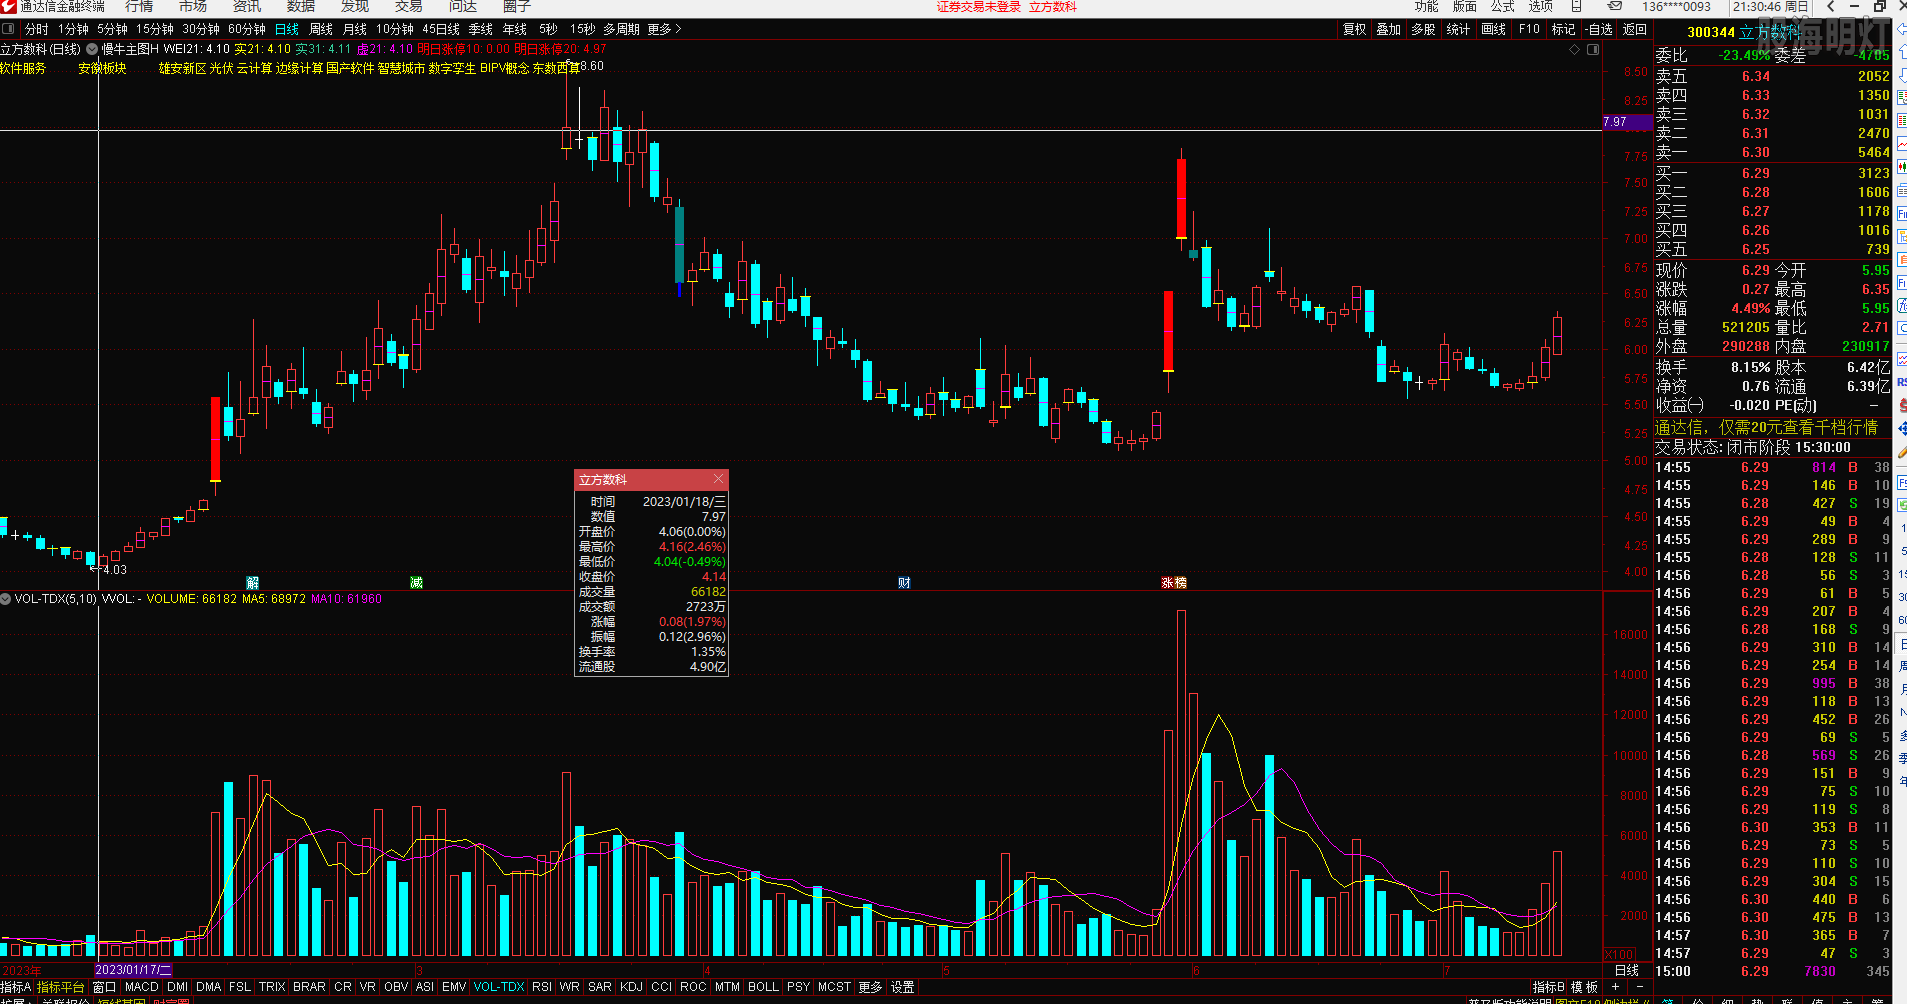Click the 复权 button
1907x1004 pixels.
(1355, 29)
